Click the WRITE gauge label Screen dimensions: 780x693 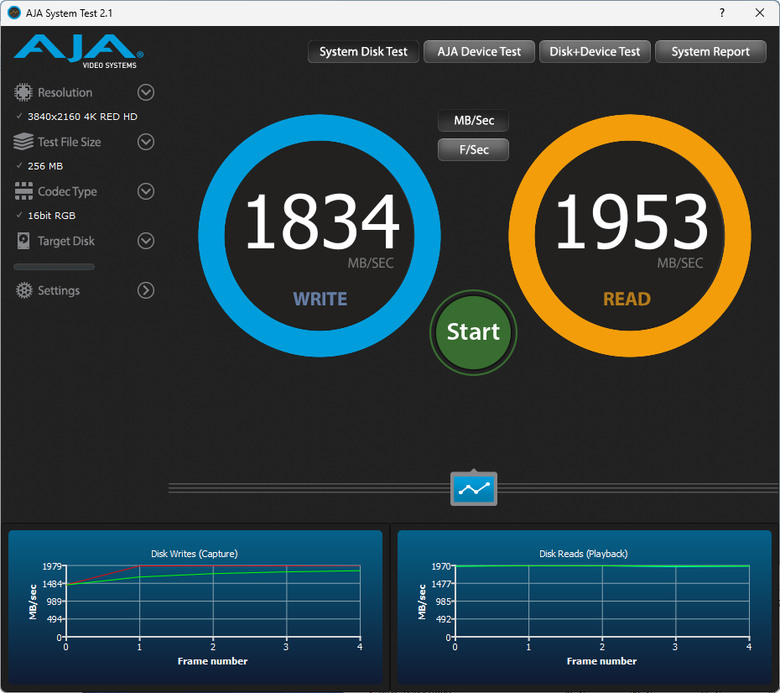click(320, 299)
